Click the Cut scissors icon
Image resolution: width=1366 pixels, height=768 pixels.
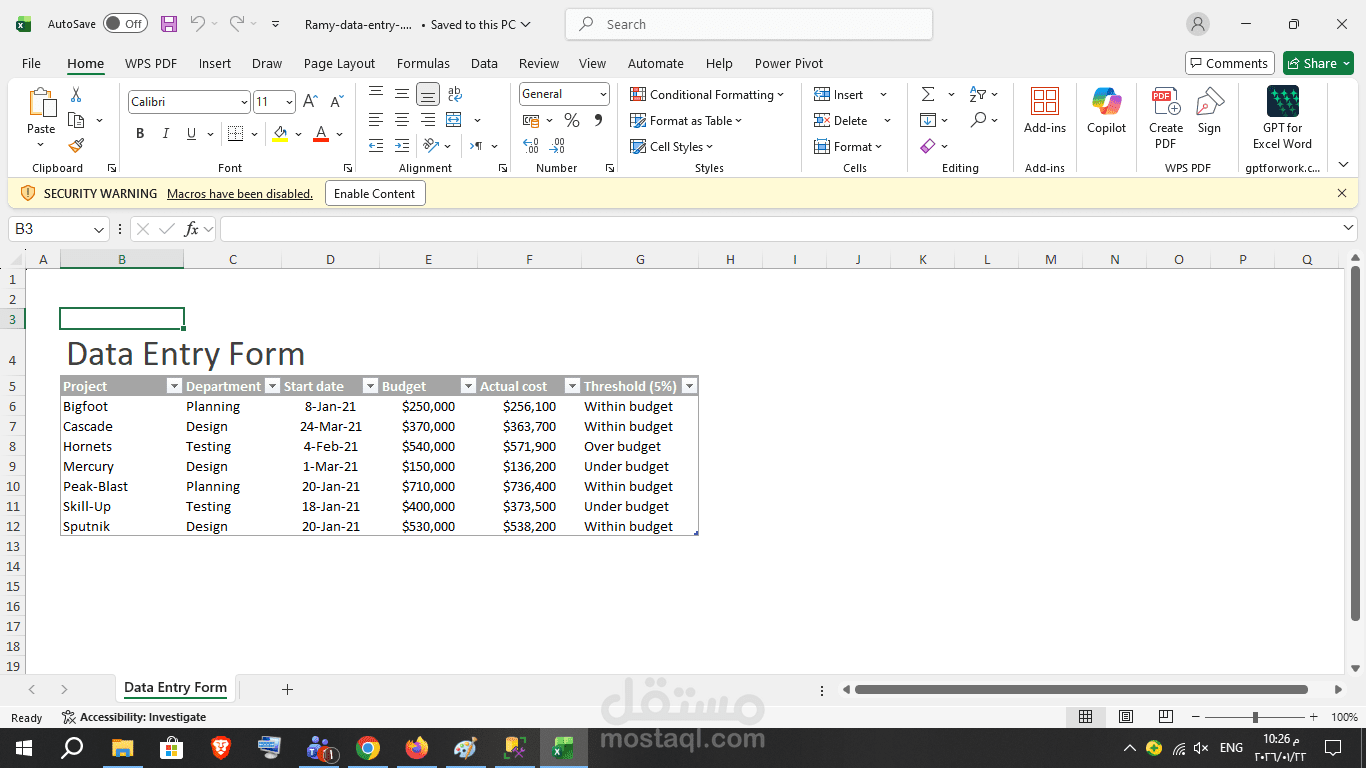76,95
